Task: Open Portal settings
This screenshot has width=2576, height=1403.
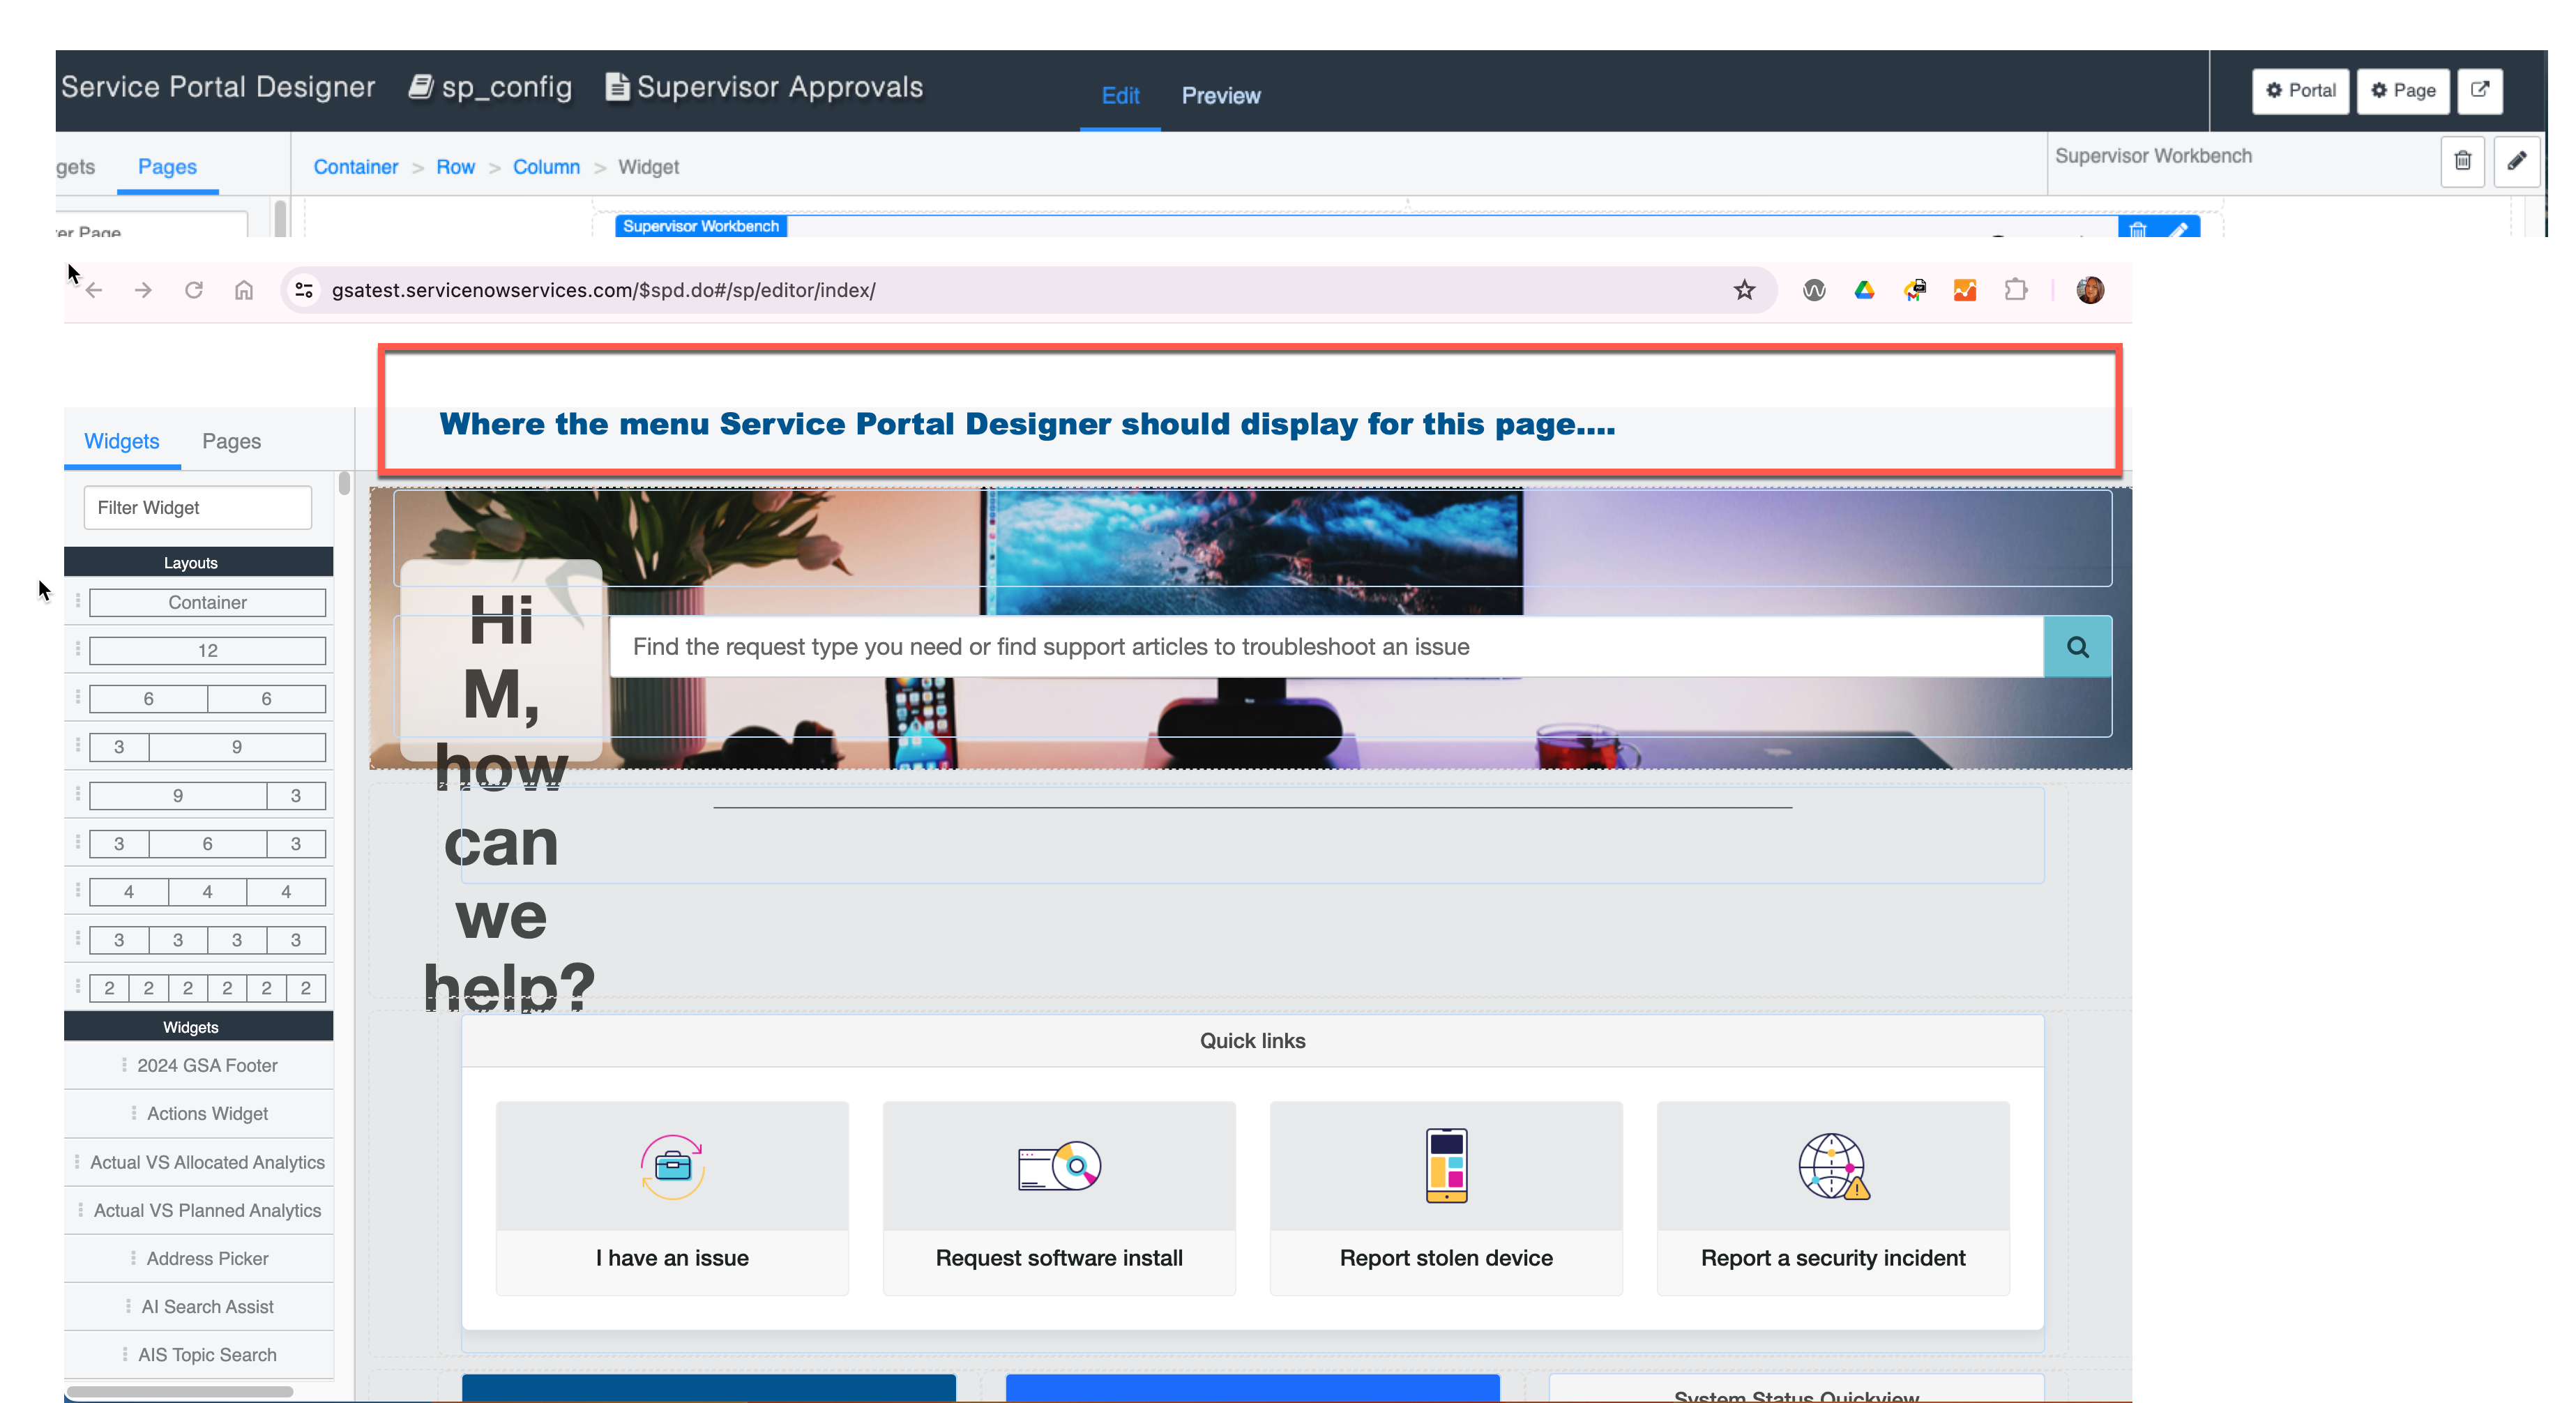Action: point(2300,90)
